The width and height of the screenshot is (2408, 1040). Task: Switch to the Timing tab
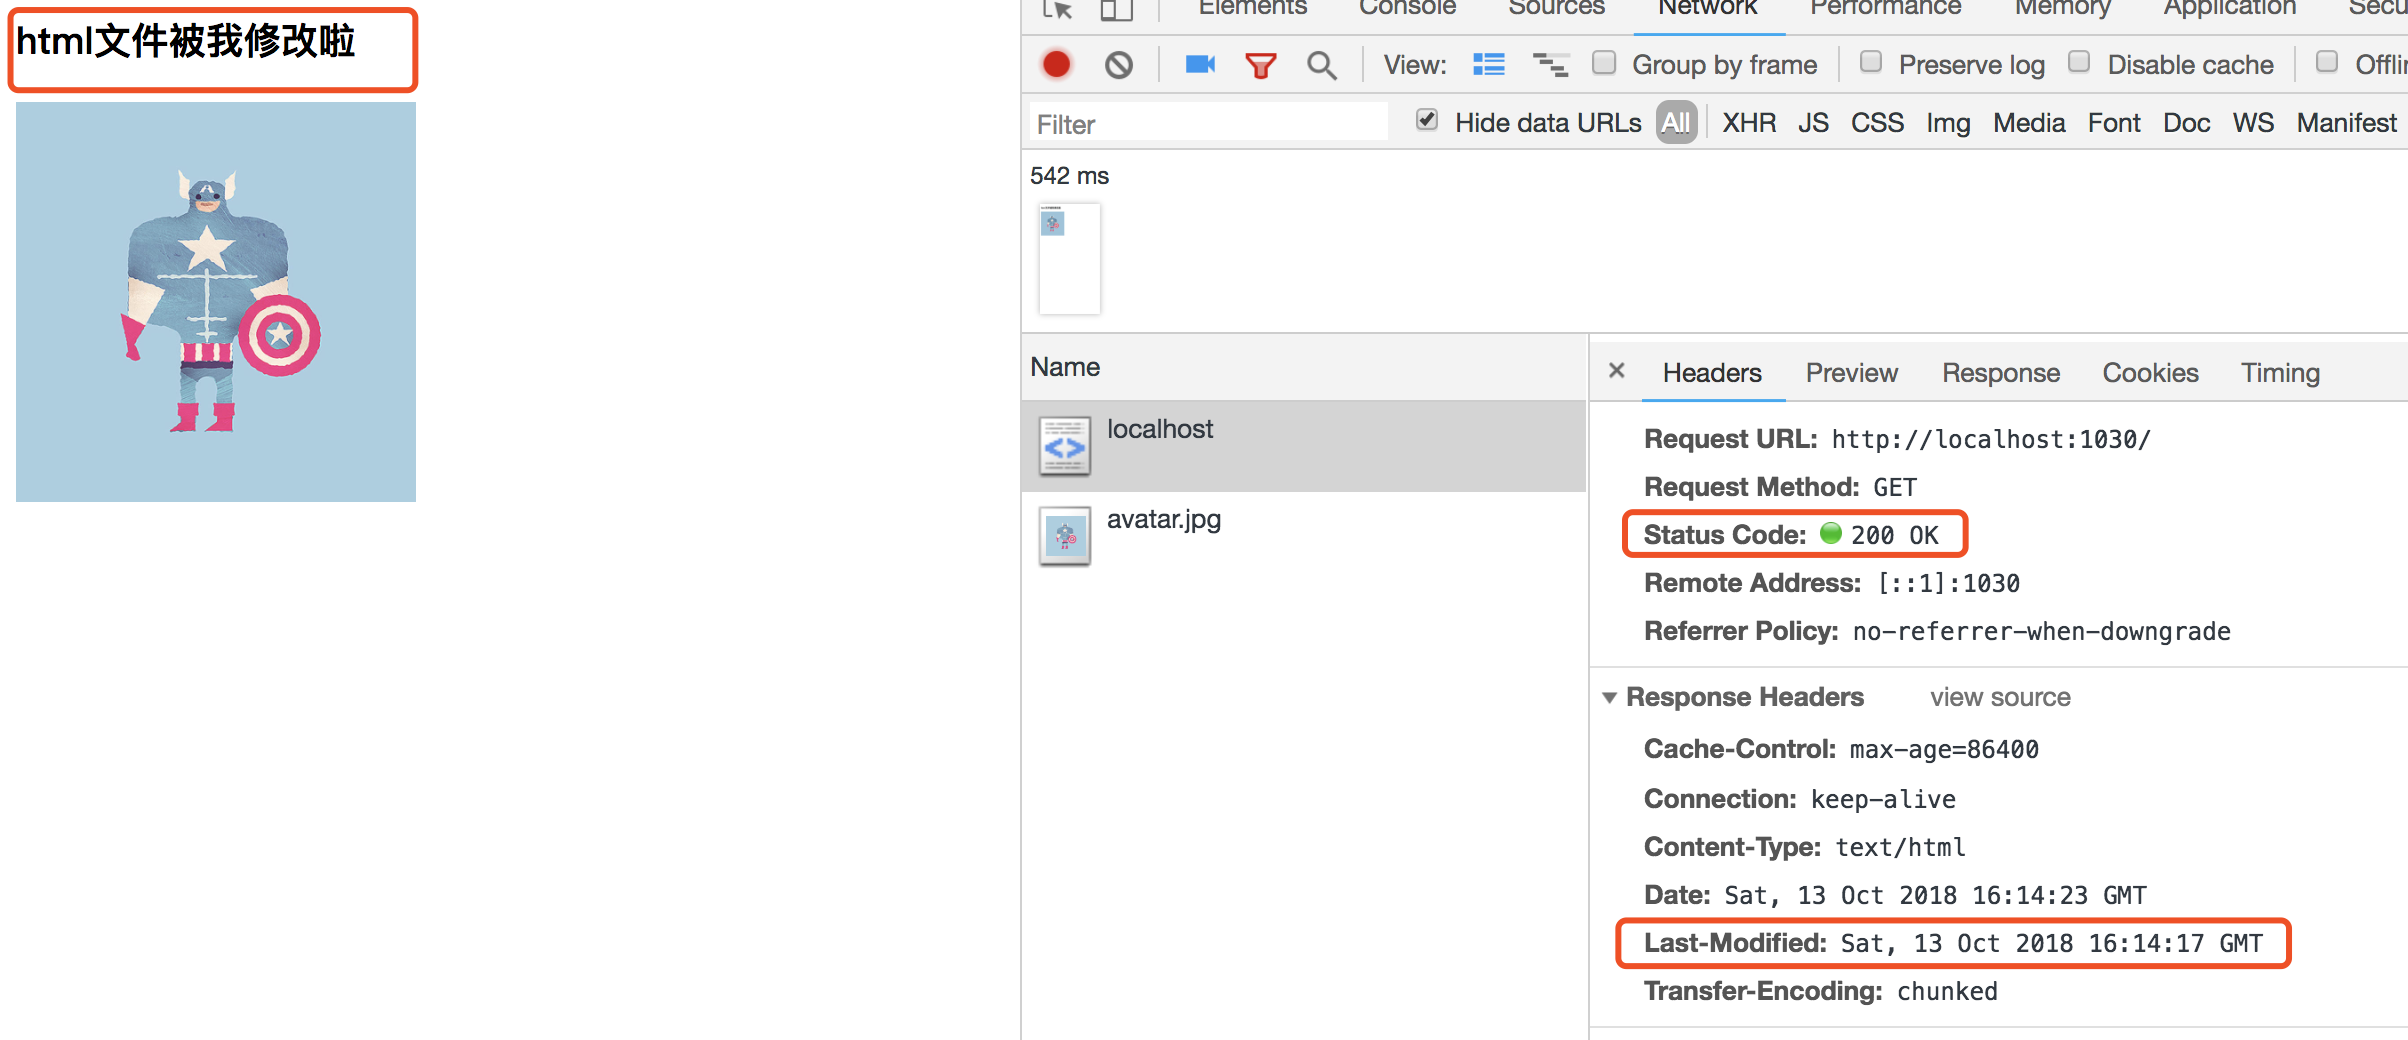tap(2279, 373)
